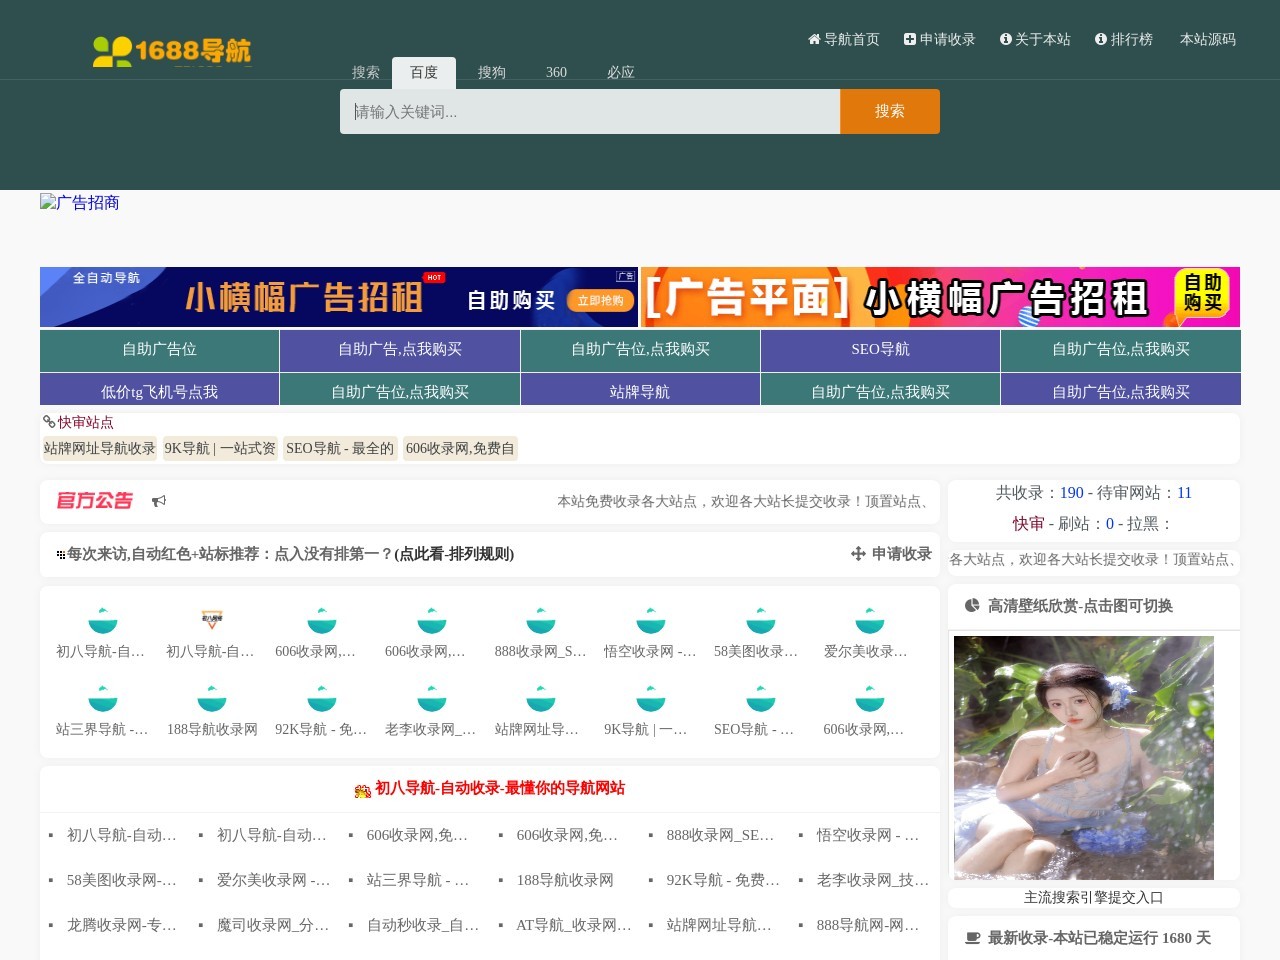Click the move icon beside 申请收录 in the panel
Image resolution: width=1280 pixels, height=960 pixels.
point(858,554)
